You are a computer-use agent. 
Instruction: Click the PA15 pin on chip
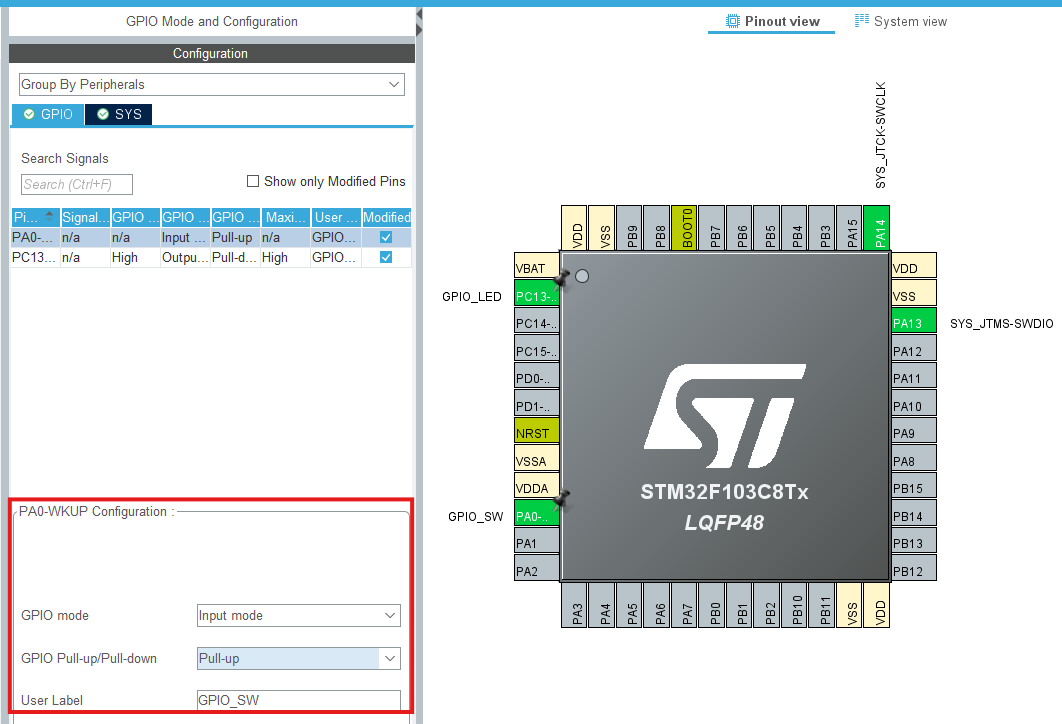pos(849,228)
